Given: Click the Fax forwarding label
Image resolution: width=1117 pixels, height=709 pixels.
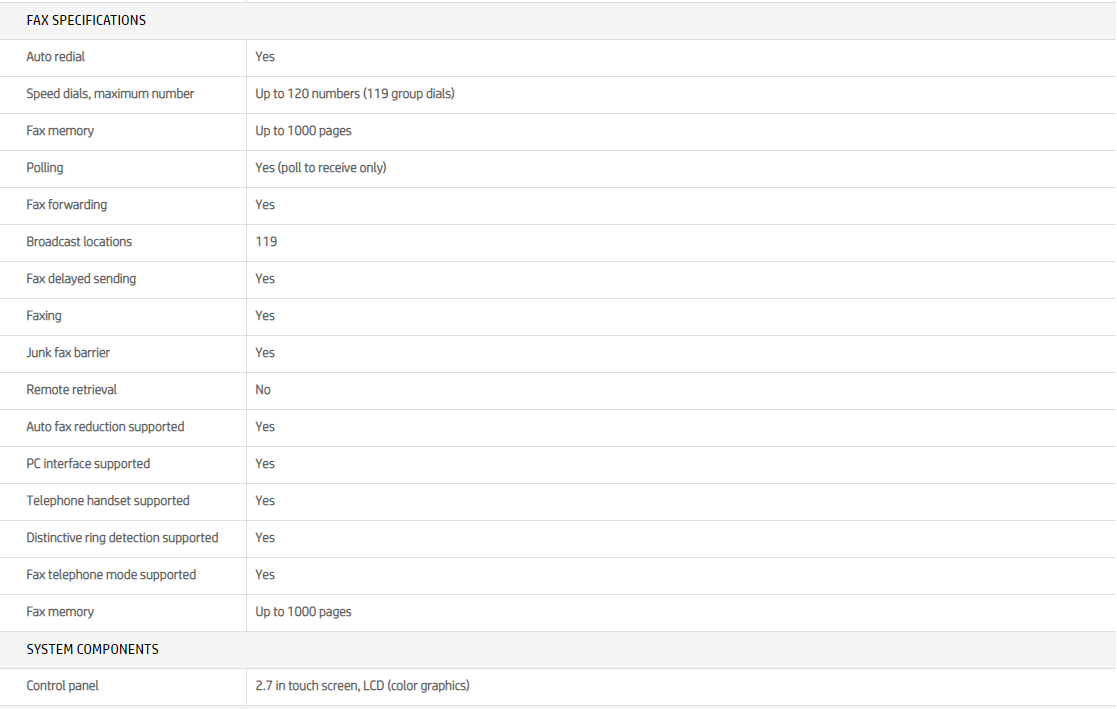Looking at the screenshot, I should click(67, 205).
